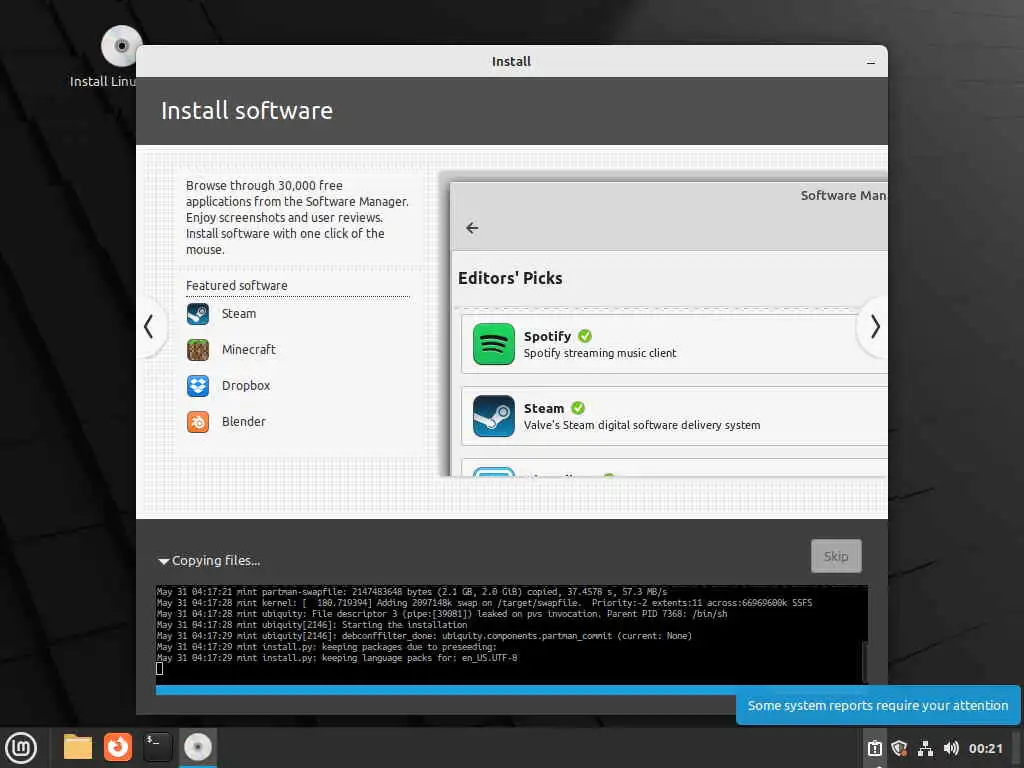Click the Software Manager title in preview

(x=843, y=195)
